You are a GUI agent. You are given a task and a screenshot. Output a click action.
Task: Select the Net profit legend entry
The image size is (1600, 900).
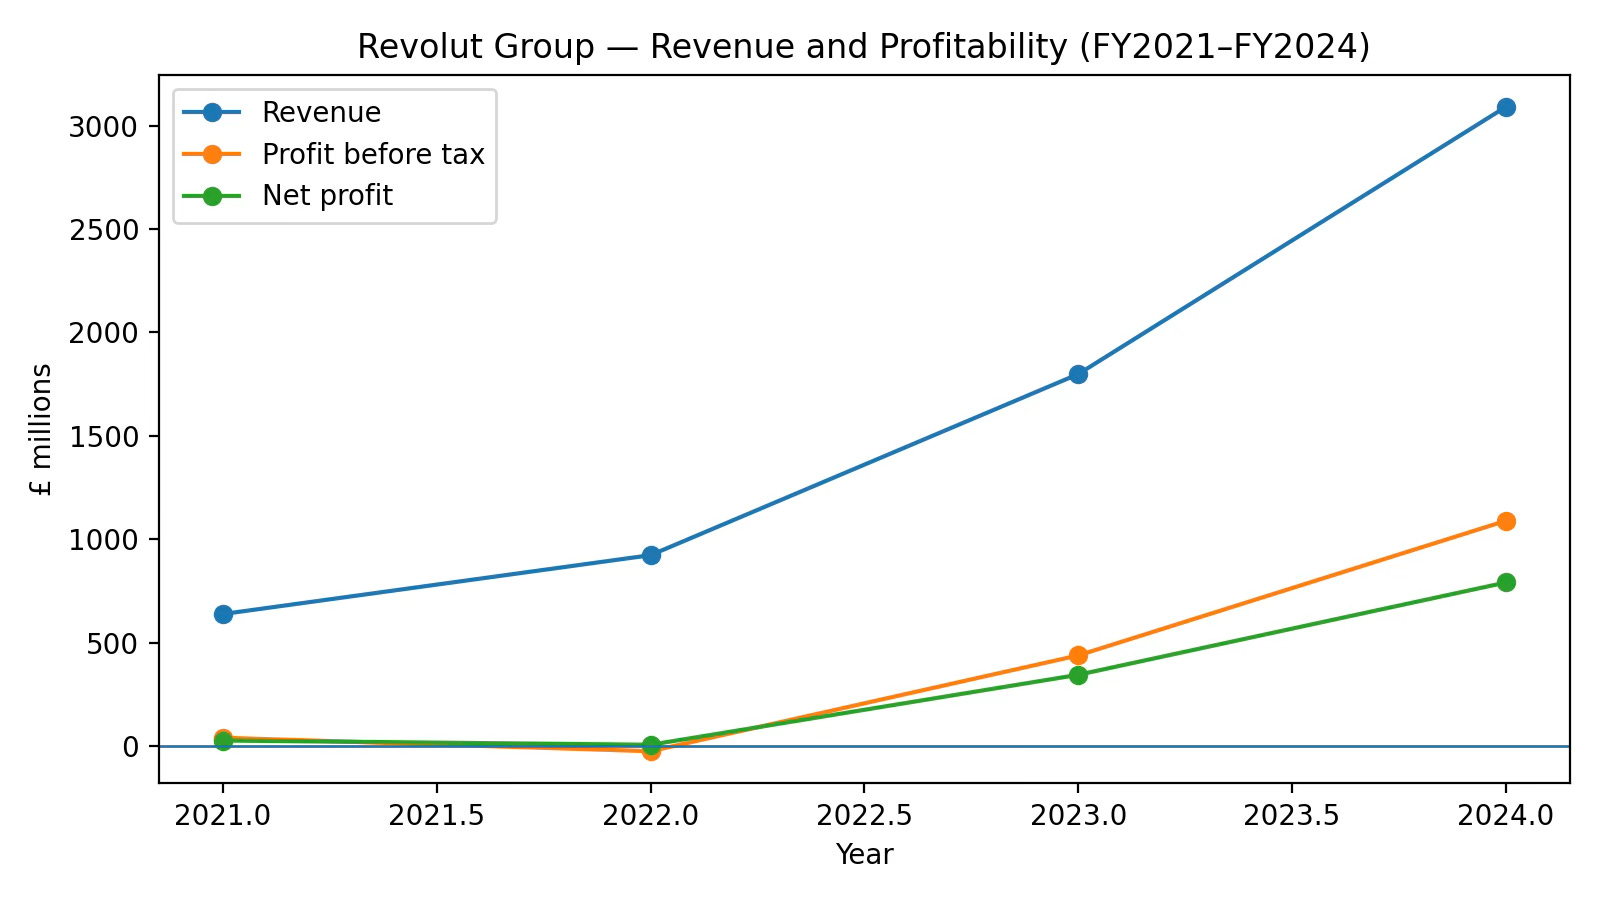coord(288,195)
